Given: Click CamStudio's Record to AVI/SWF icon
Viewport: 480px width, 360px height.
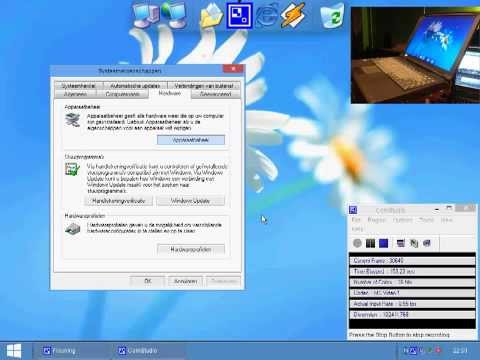Looking at the screenshot, I should click(x=414, y=243).
